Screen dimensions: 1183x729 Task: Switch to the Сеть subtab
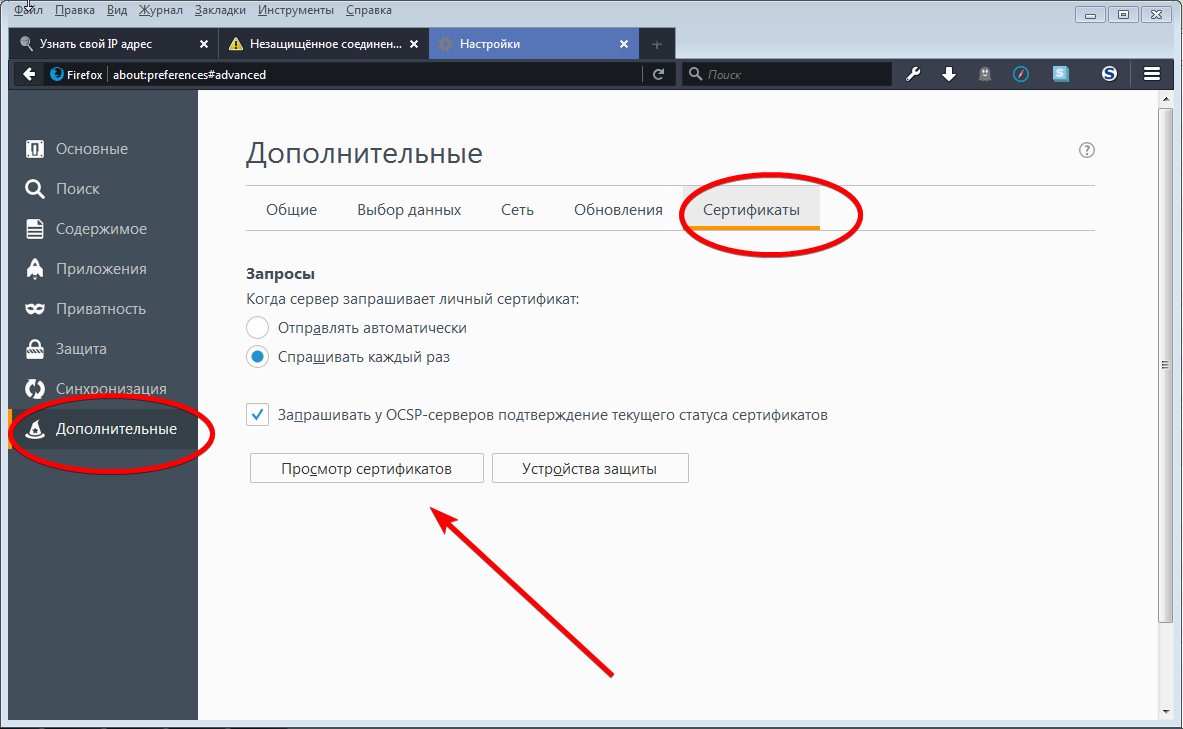(x=518, y=210)
